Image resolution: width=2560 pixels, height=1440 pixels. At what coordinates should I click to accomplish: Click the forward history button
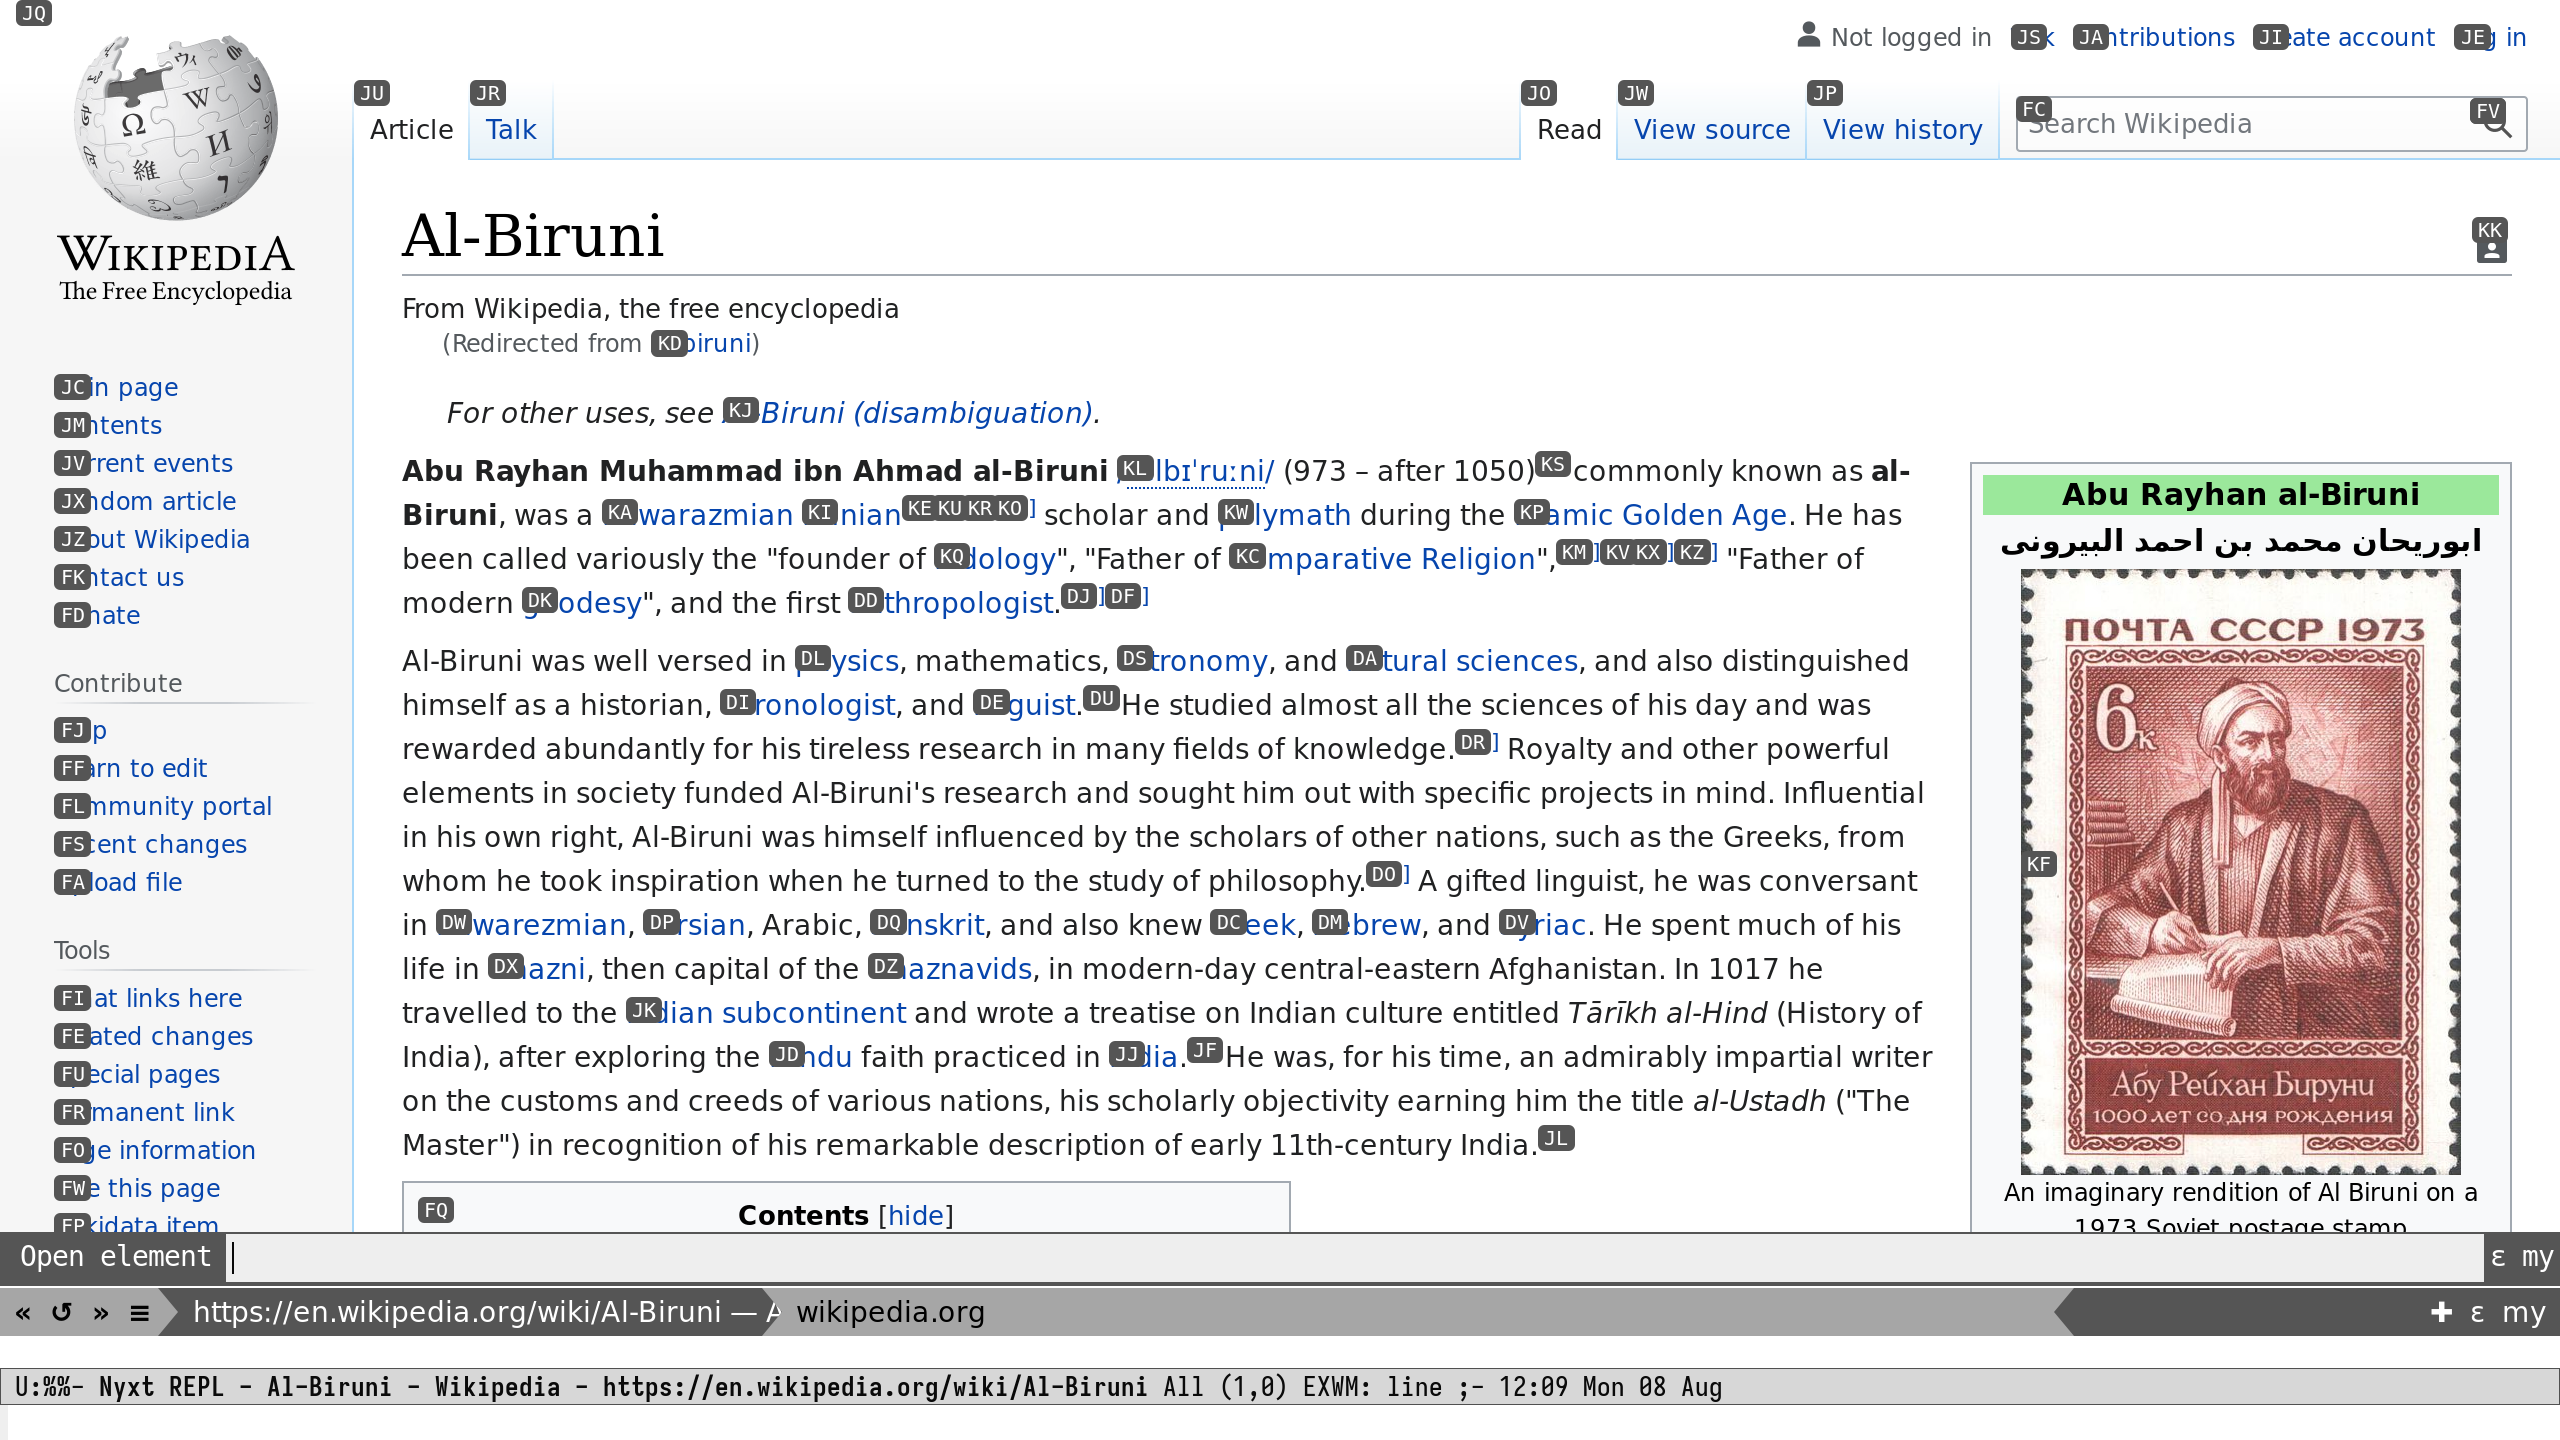pyautogui.click(x=101, y=1312)
